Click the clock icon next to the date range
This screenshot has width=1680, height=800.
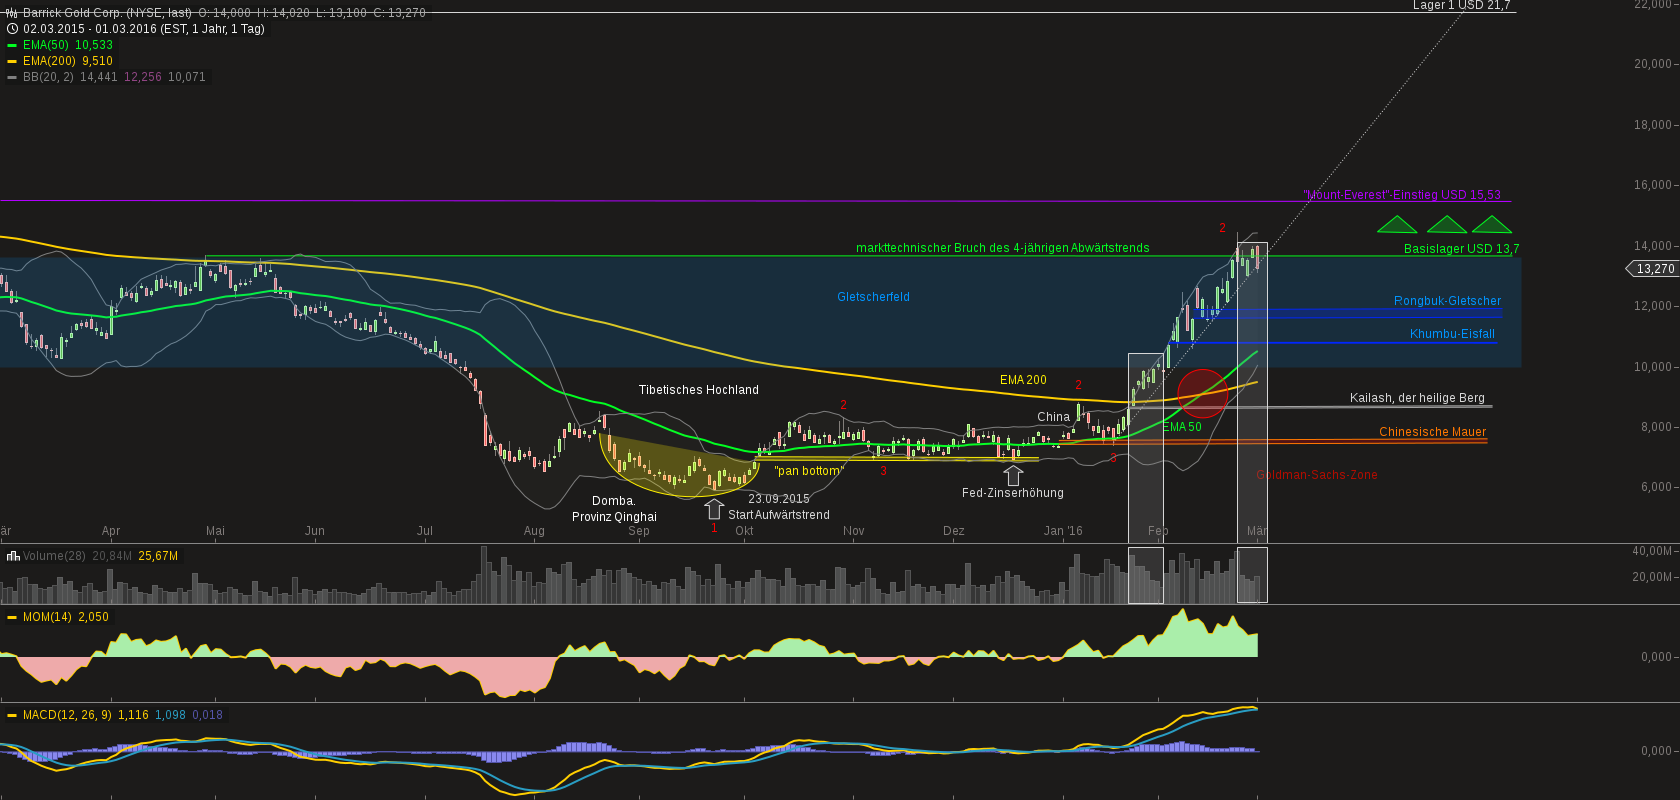click(x=12, y=29)
